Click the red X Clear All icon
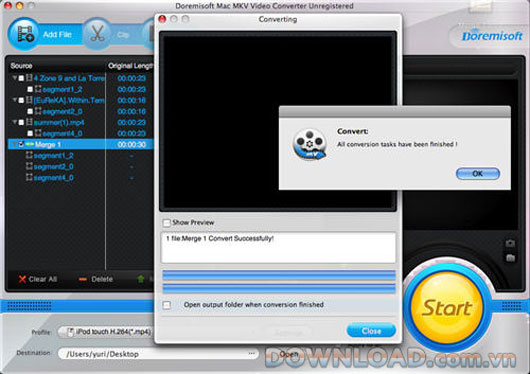 point(22,279)
